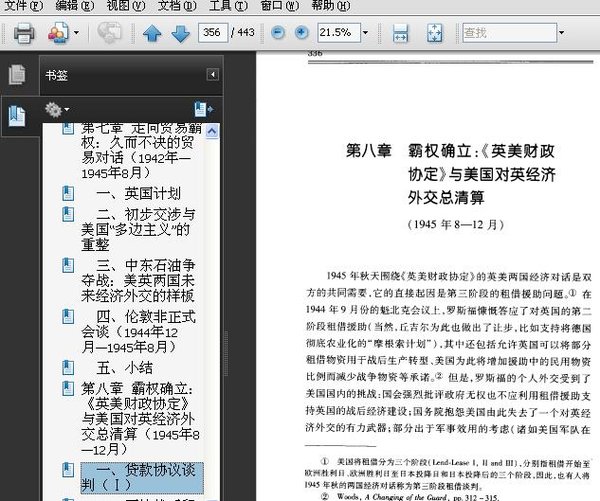Click bookmark icon beside 第八章 霸权确立
600x501 pixels.
(68, 388)
